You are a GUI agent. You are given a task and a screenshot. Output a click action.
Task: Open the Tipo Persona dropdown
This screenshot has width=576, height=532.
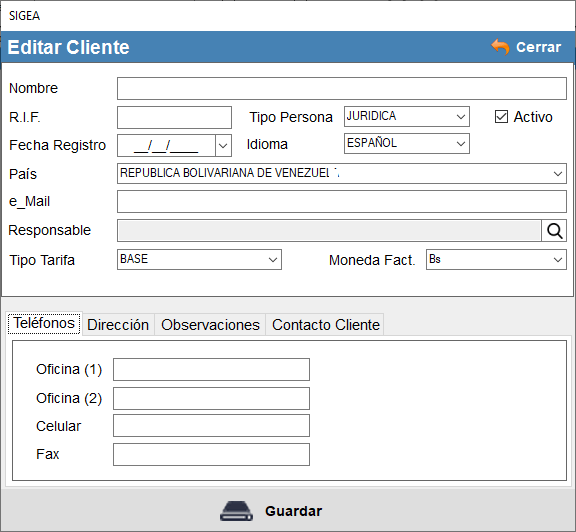[x=407, y=116]
